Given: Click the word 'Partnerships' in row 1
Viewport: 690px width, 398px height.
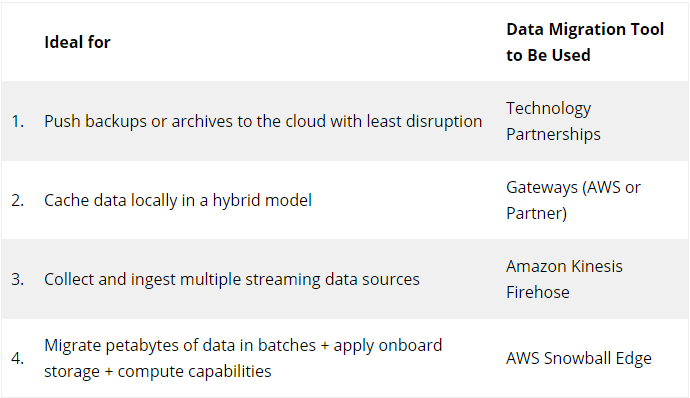Looking at the screenshot, I should tap(553, 134).
